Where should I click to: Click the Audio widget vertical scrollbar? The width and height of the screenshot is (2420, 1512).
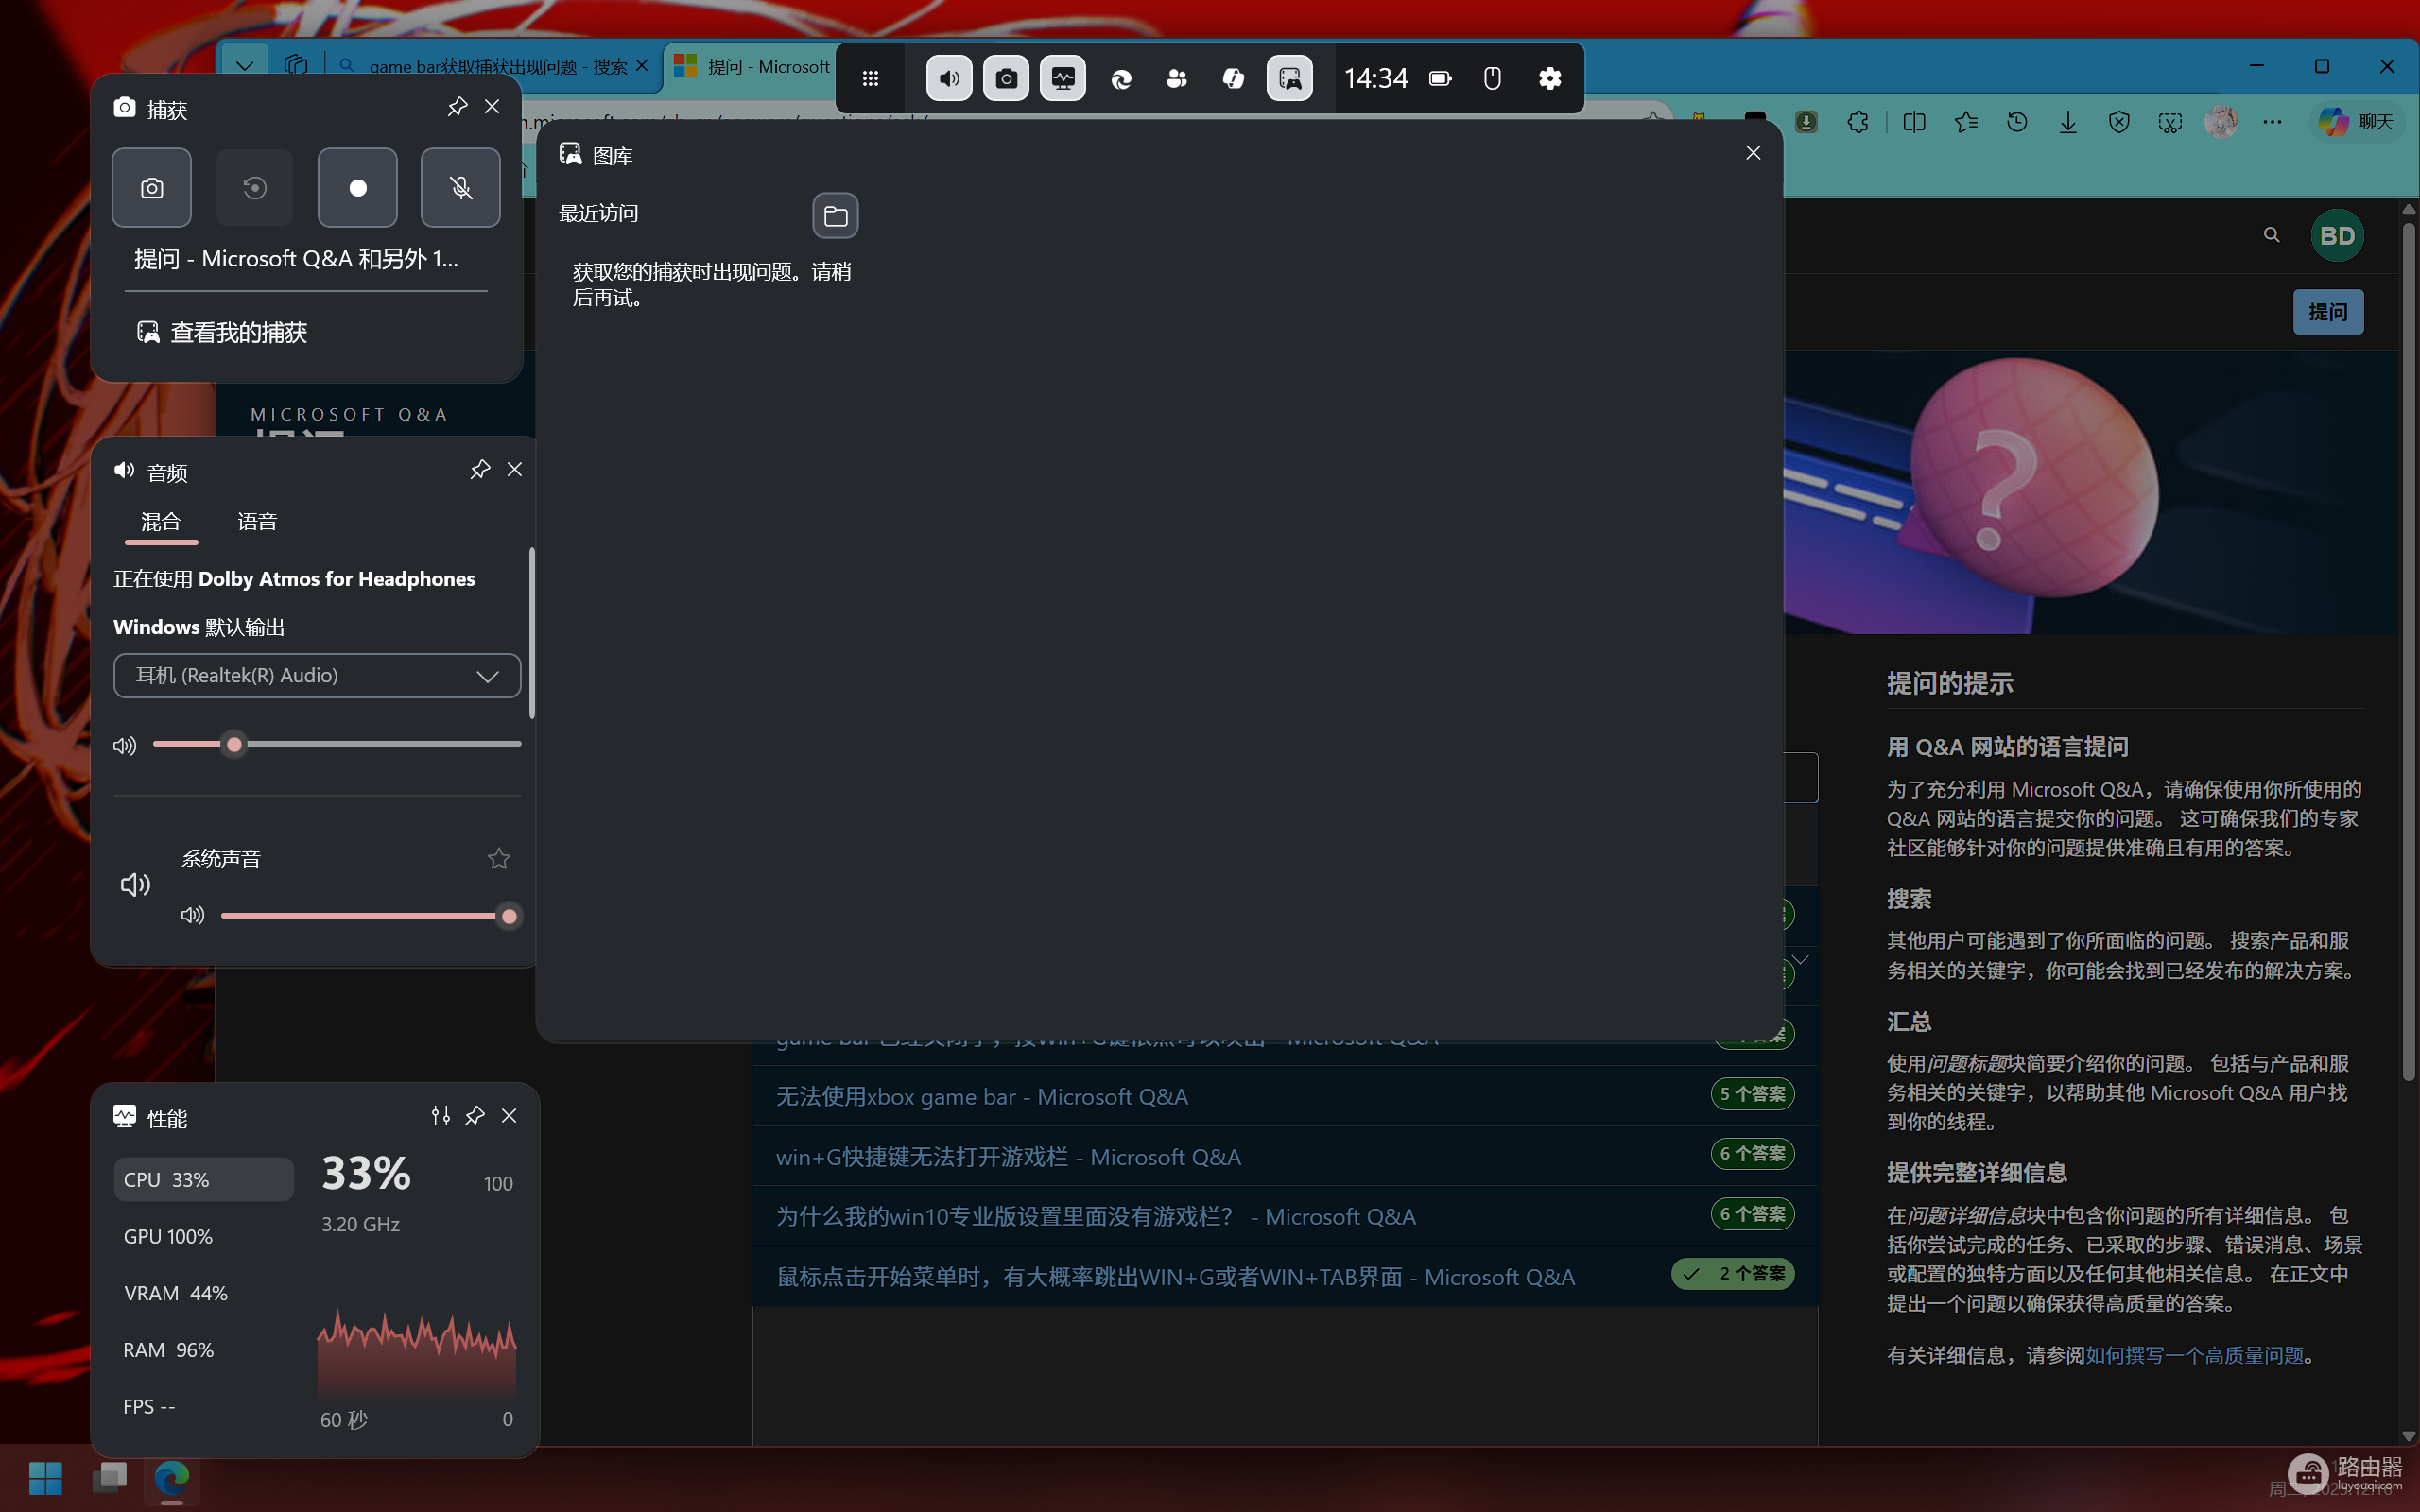coord(532,632)
